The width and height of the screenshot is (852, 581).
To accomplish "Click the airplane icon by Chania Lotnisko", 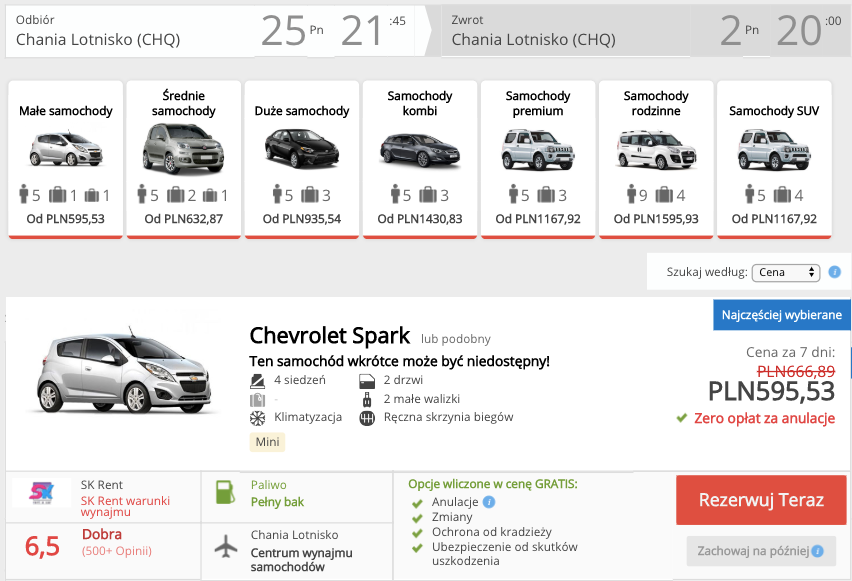I will coord(225,546).
